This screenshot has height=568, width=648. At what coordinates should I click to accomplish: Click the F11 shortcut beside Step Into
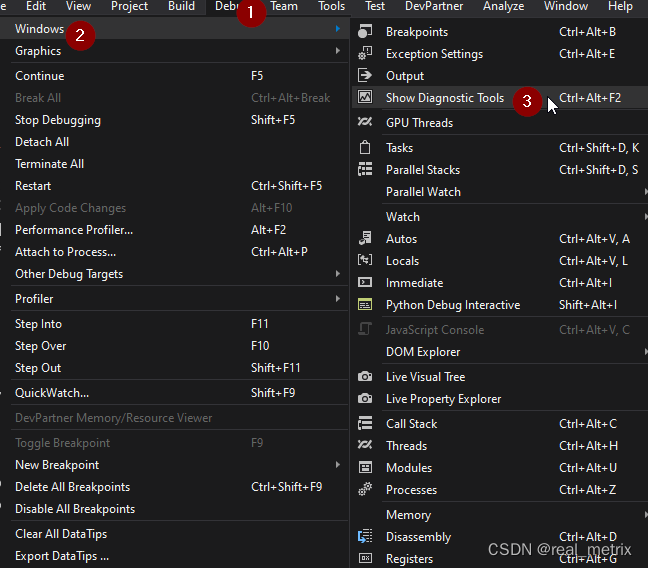coord(260,324)
